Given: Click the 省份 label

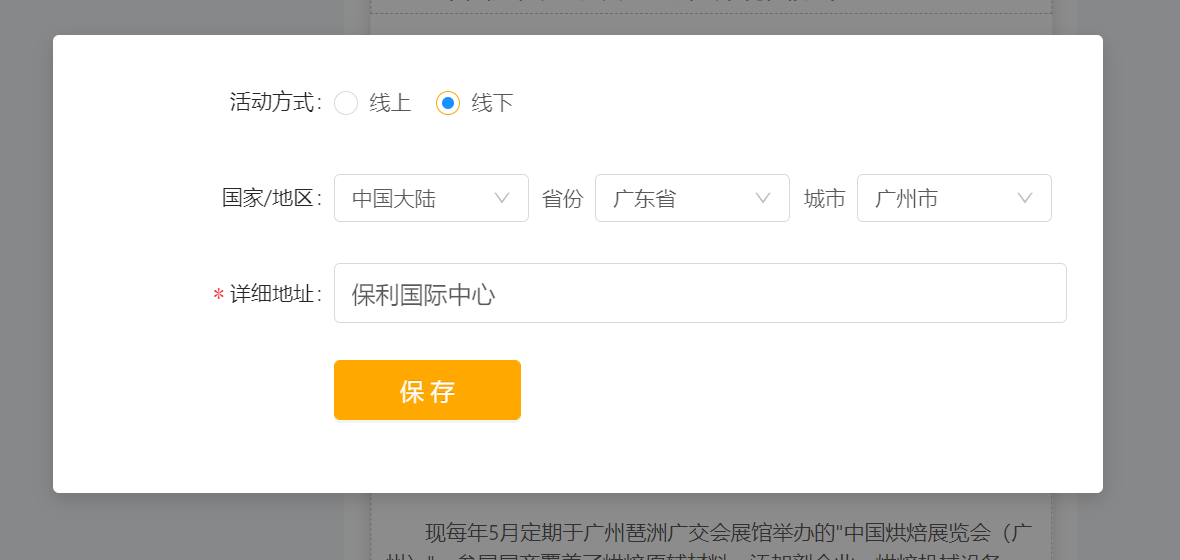Looking at the screenshot, I should click(562, 199).
